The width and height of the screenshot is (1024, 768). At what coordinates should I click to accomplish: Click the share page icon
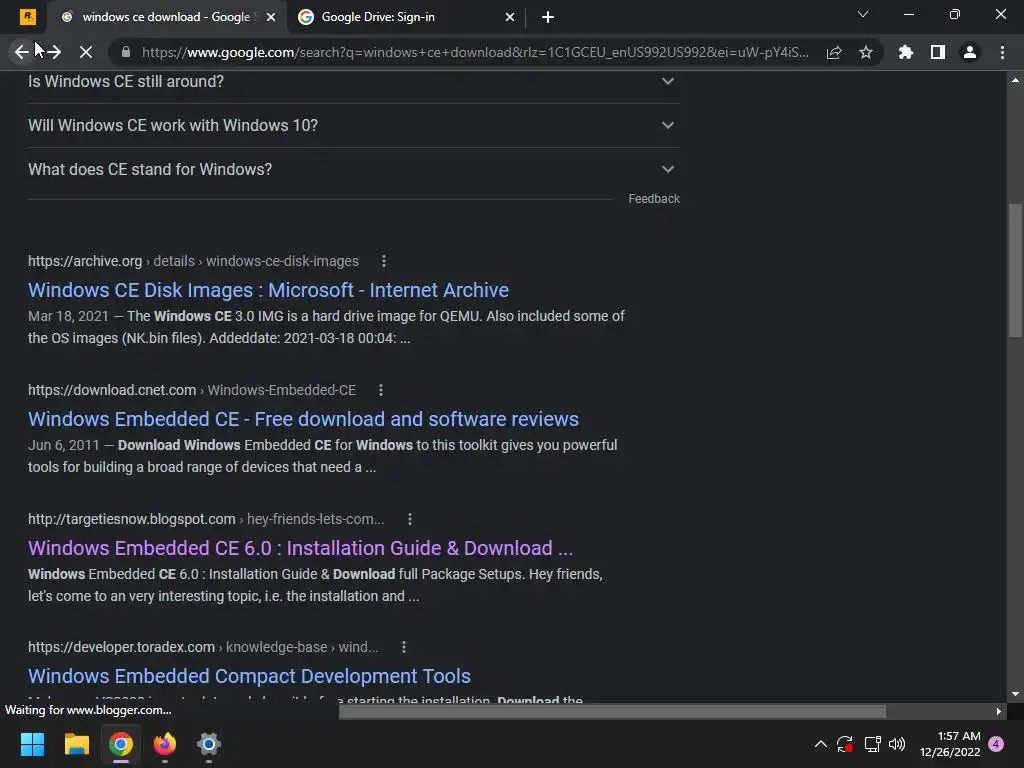tap(834, 52)
